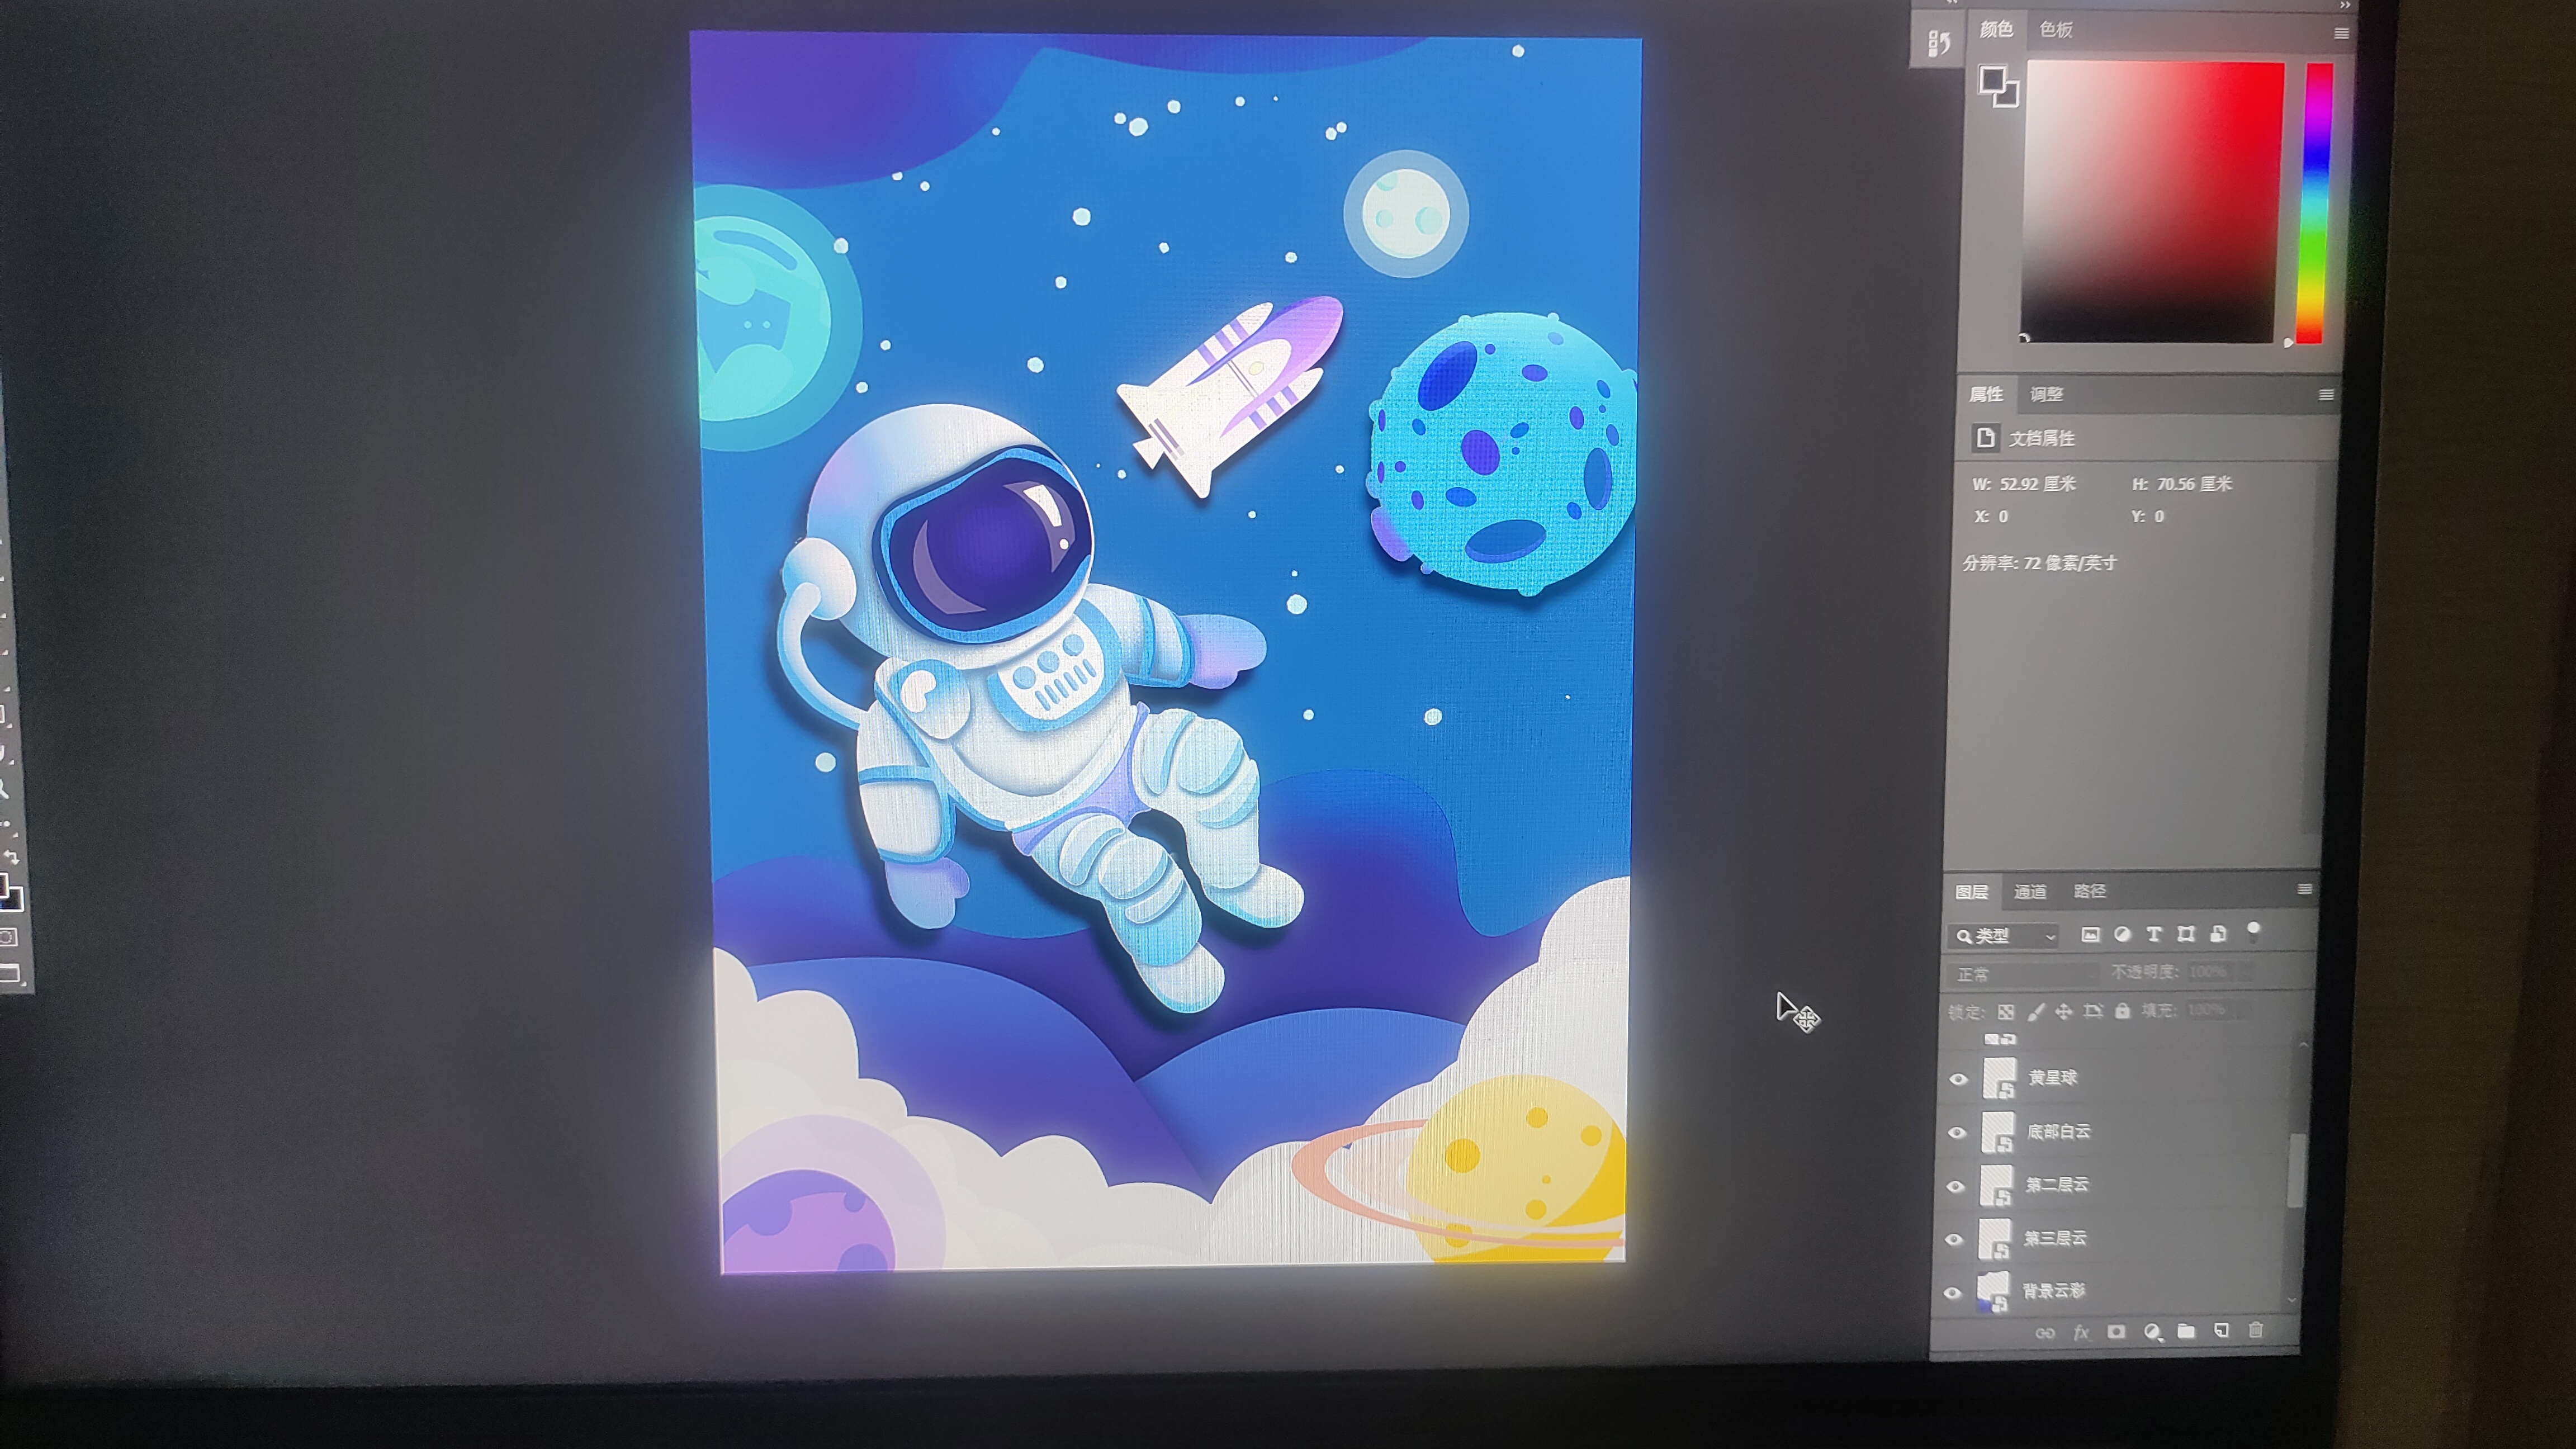Select the 第三层云 layer name
Image resolution: width=2576 pixels, height=1449 pixels.
(x=2055, y=1238)
